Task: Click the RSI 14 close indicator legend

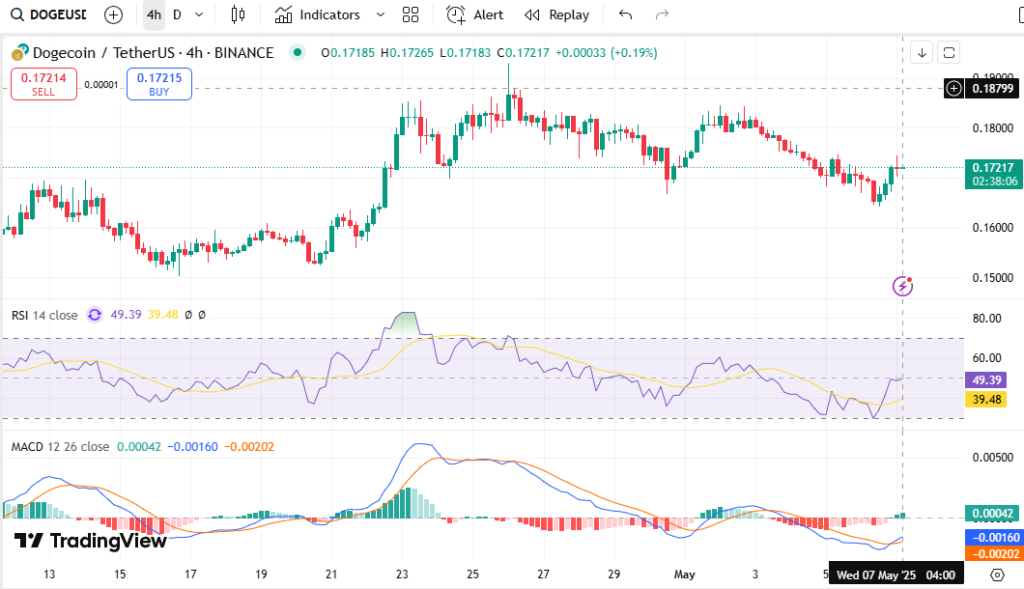Action: tap(44, 315)
